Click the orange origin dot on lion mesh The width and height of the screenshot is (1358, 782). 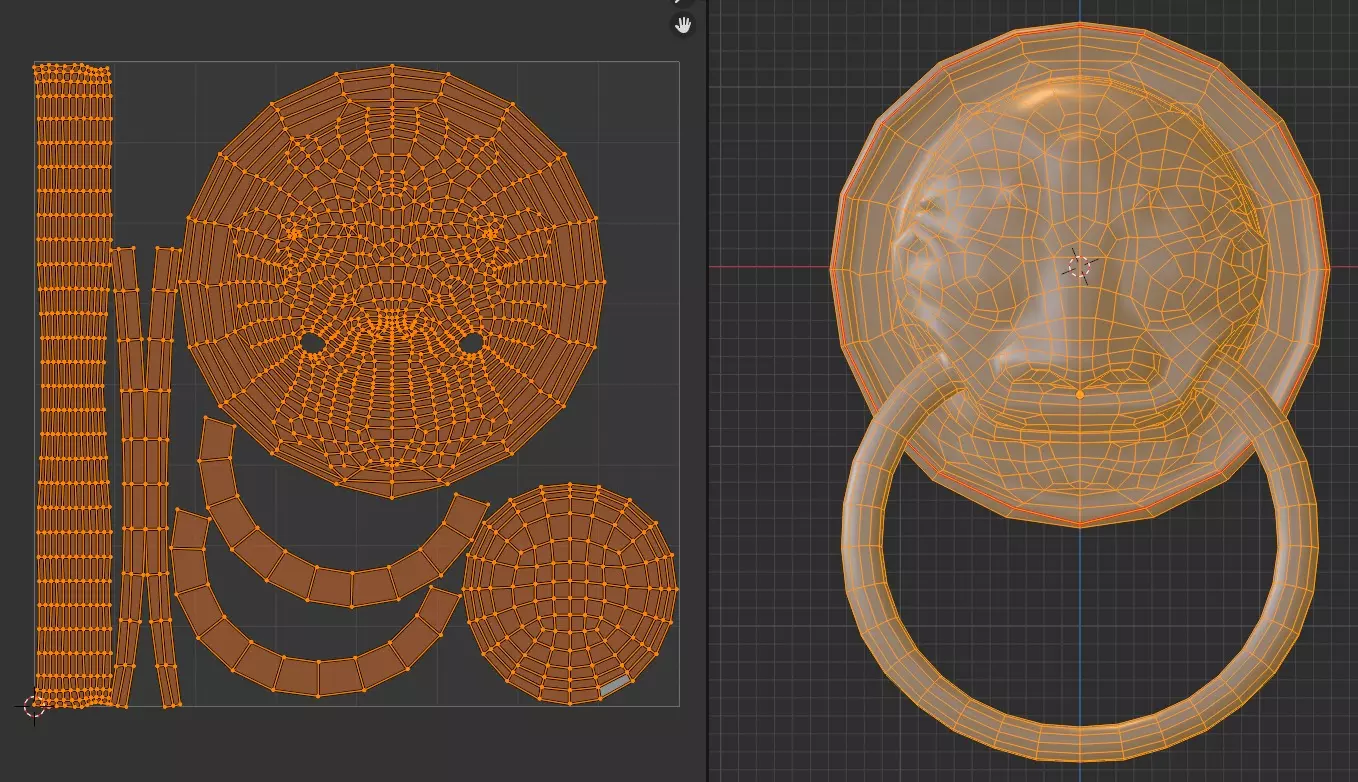coord(1080,395)
